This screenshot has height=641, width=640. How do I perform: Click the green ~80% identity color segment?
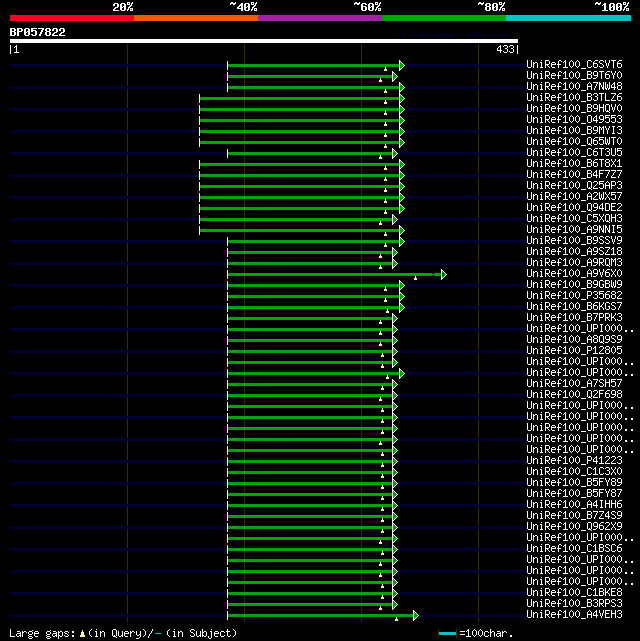coord(444,18)
